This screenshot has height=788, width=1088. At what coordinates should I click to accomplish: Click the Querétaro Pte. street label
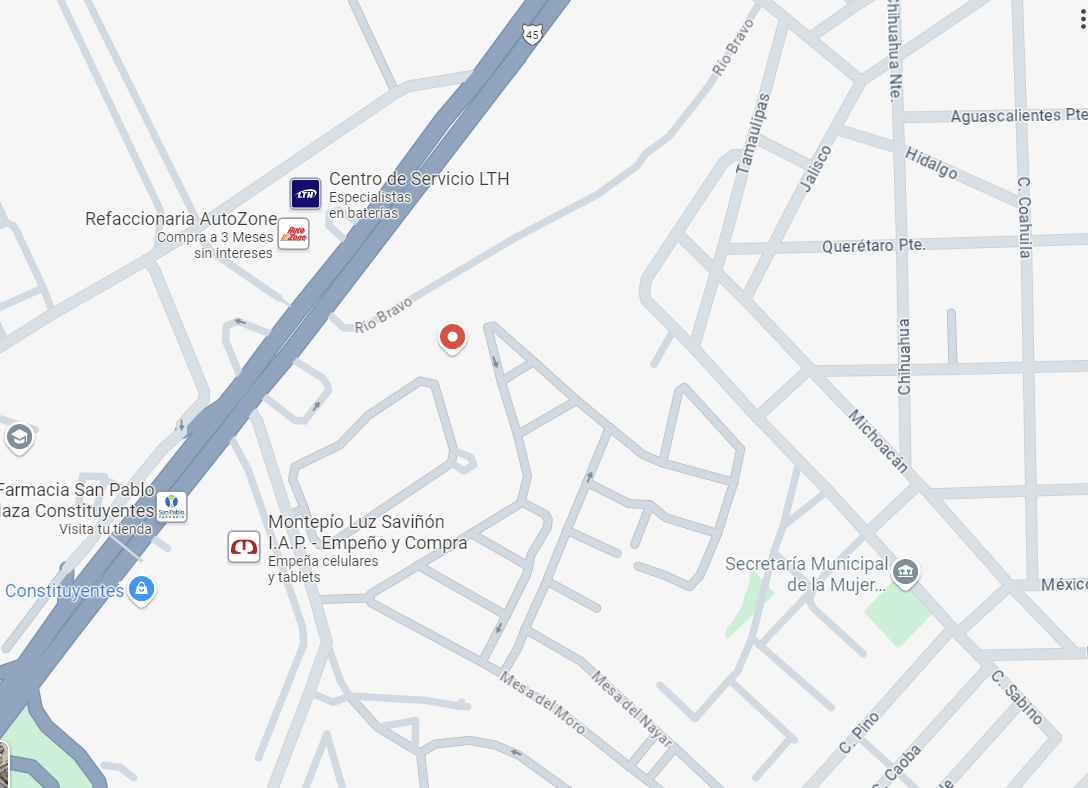[874, 246]
